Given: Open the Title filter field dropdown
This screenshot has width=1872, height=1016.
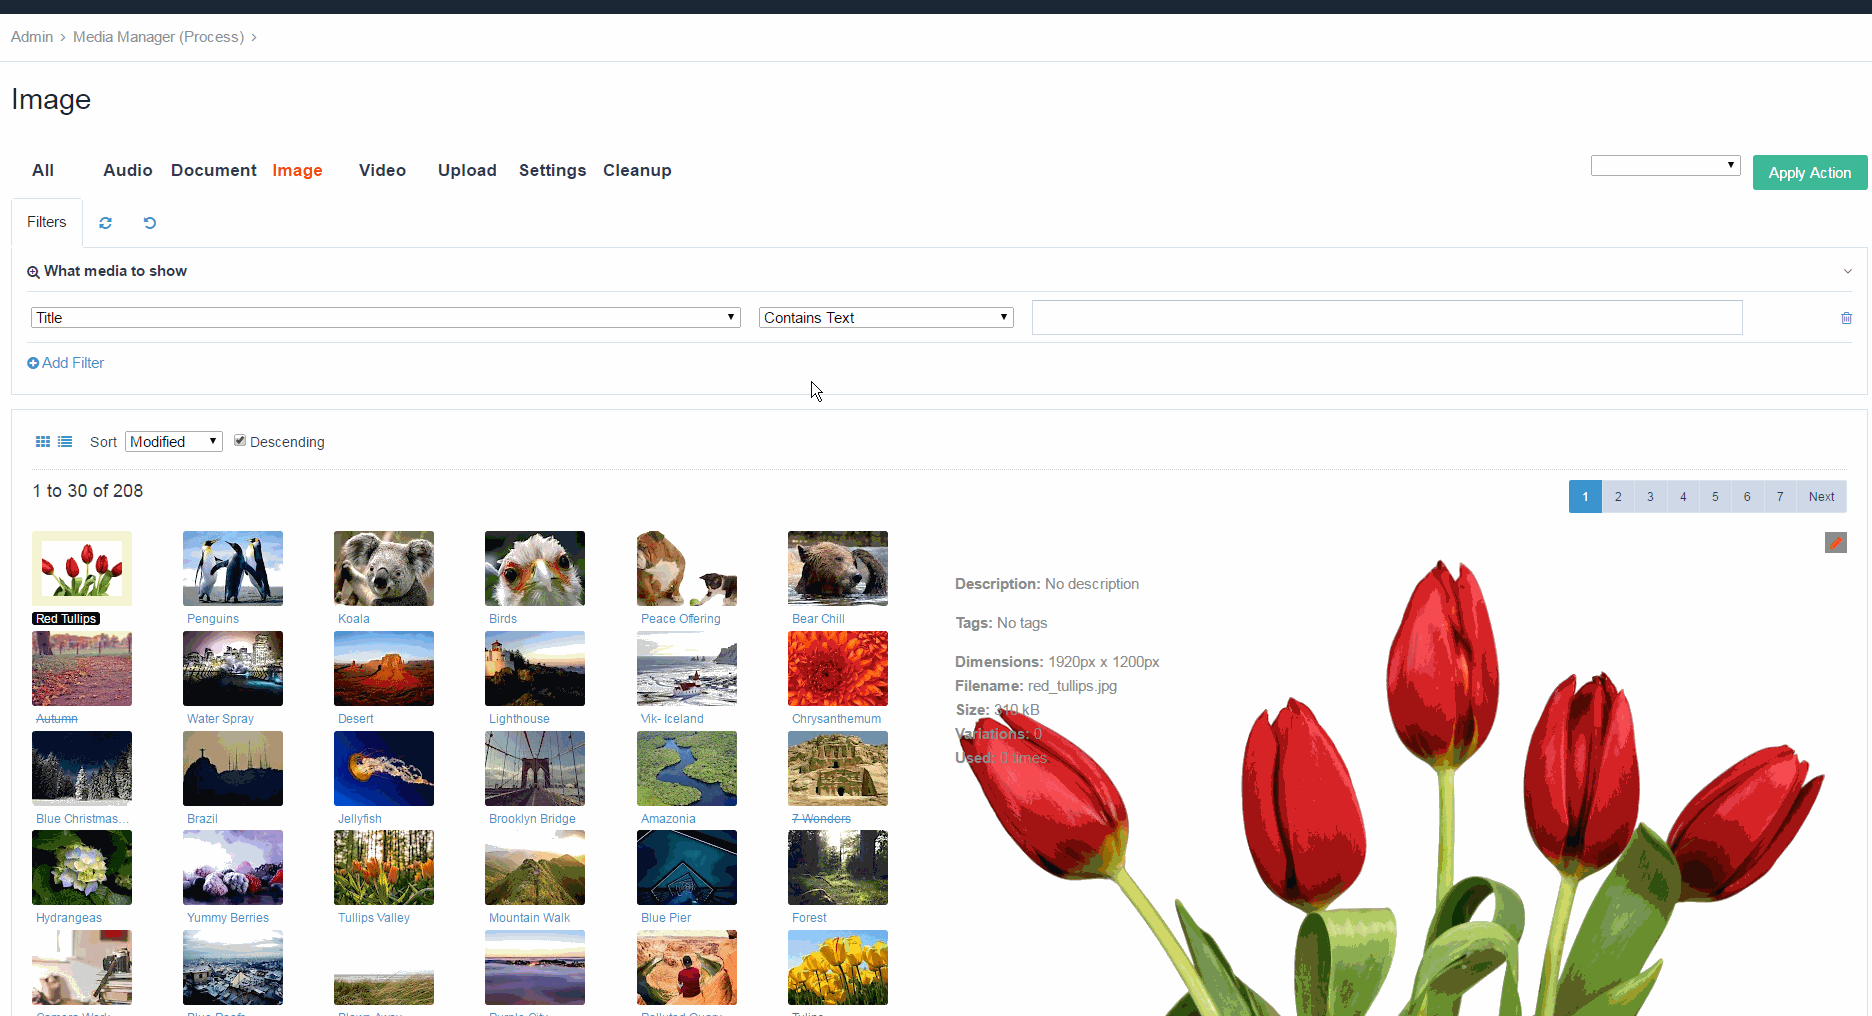Looking at the screenshot, I should click(384, 317).
